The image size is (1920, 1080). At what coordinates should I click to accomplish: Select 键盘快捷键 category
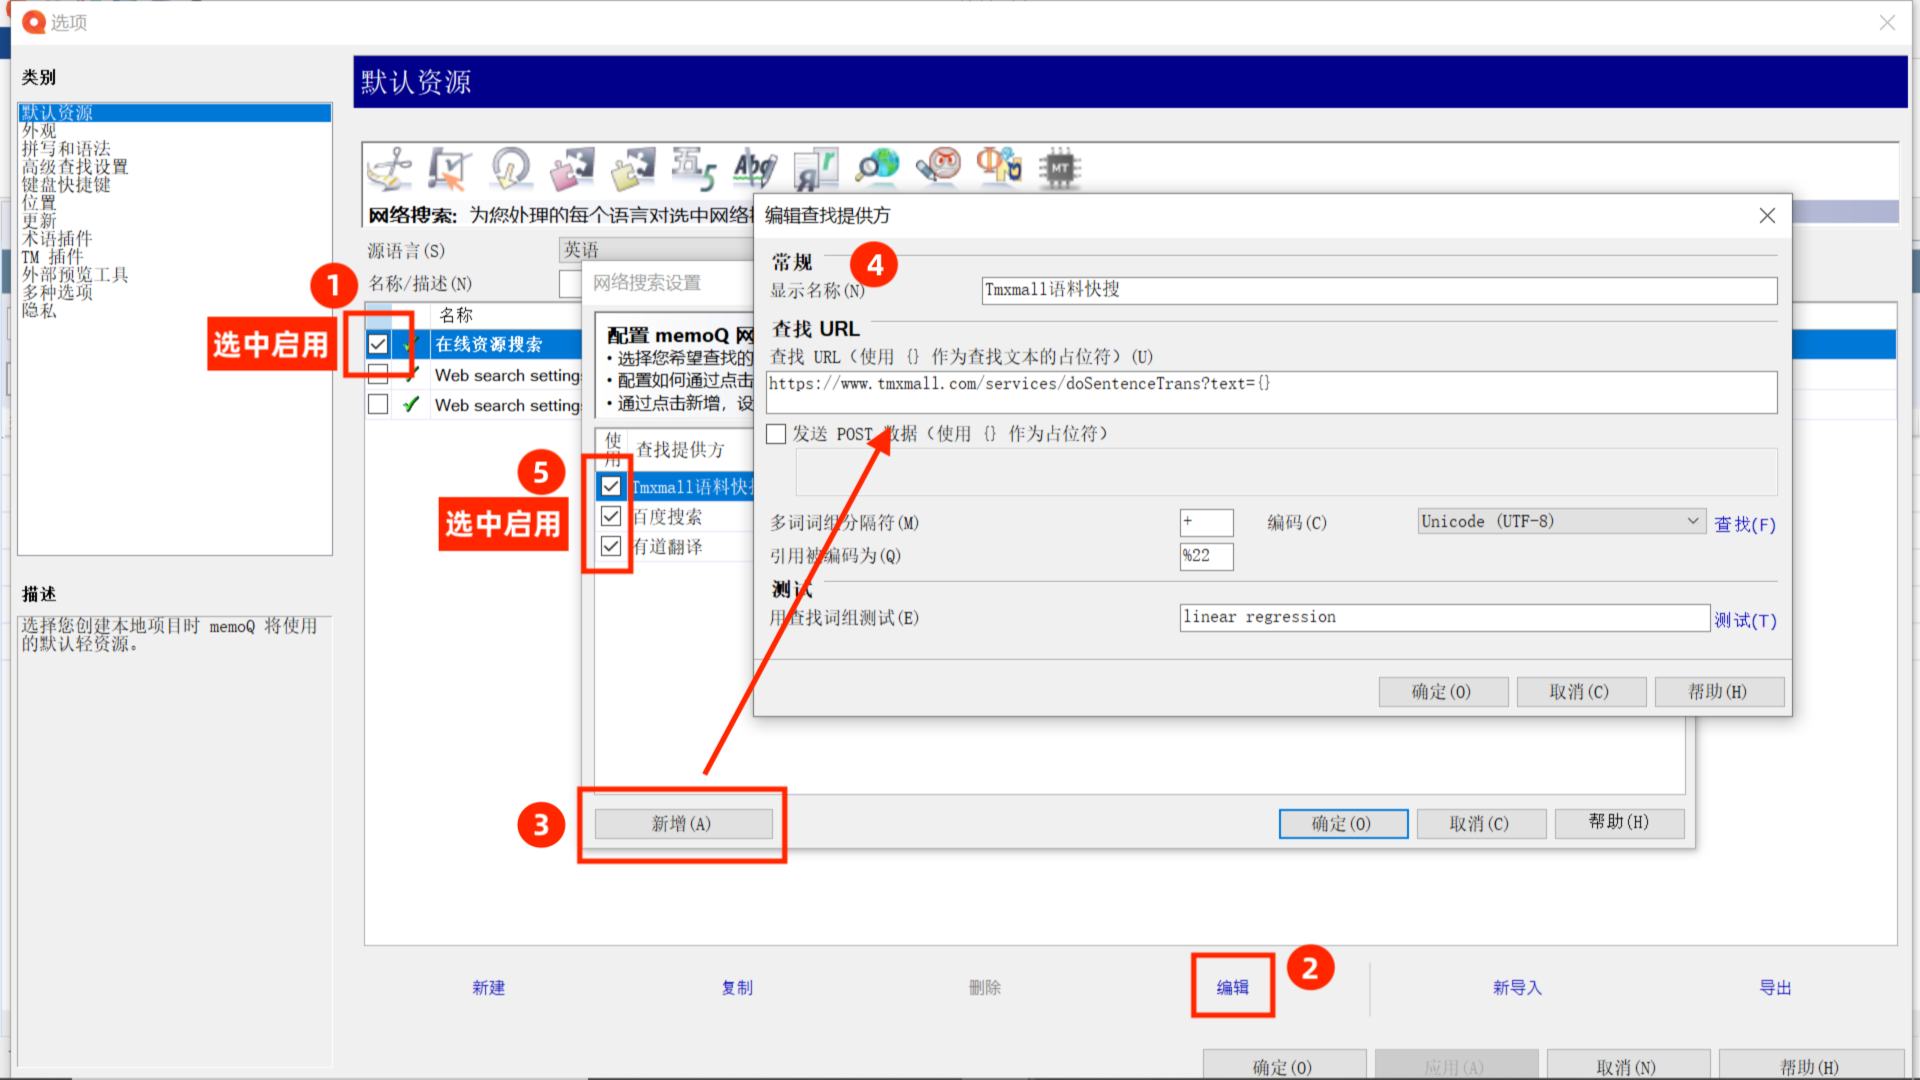click(x=66, y=185)
